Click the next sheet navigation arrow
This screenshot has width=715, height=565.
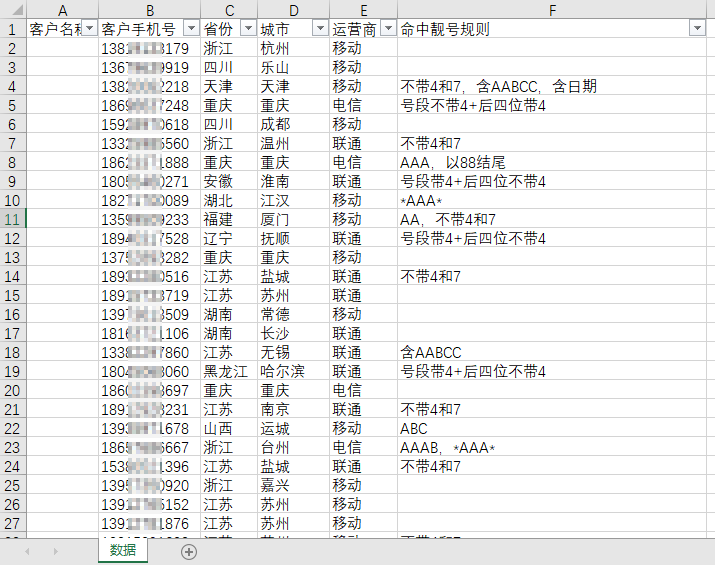[x=55, y=551]
